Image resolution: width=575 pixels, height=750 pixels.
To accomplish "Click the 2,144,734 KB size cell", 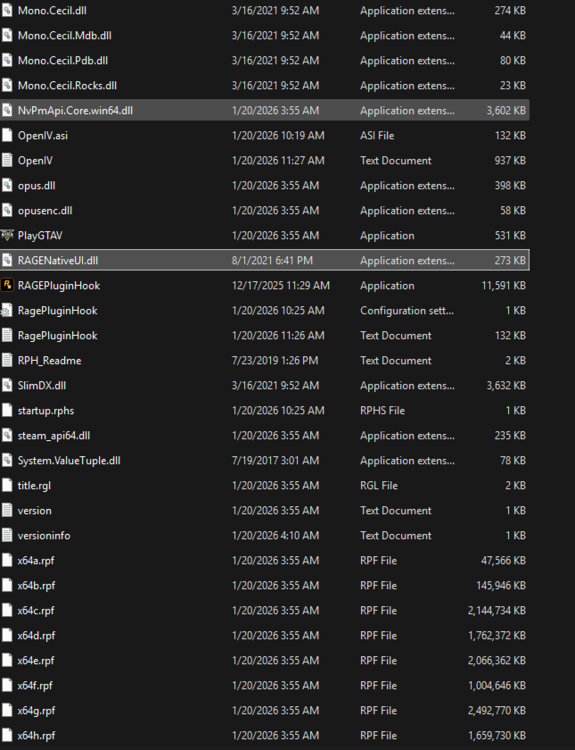I will 497,610.
